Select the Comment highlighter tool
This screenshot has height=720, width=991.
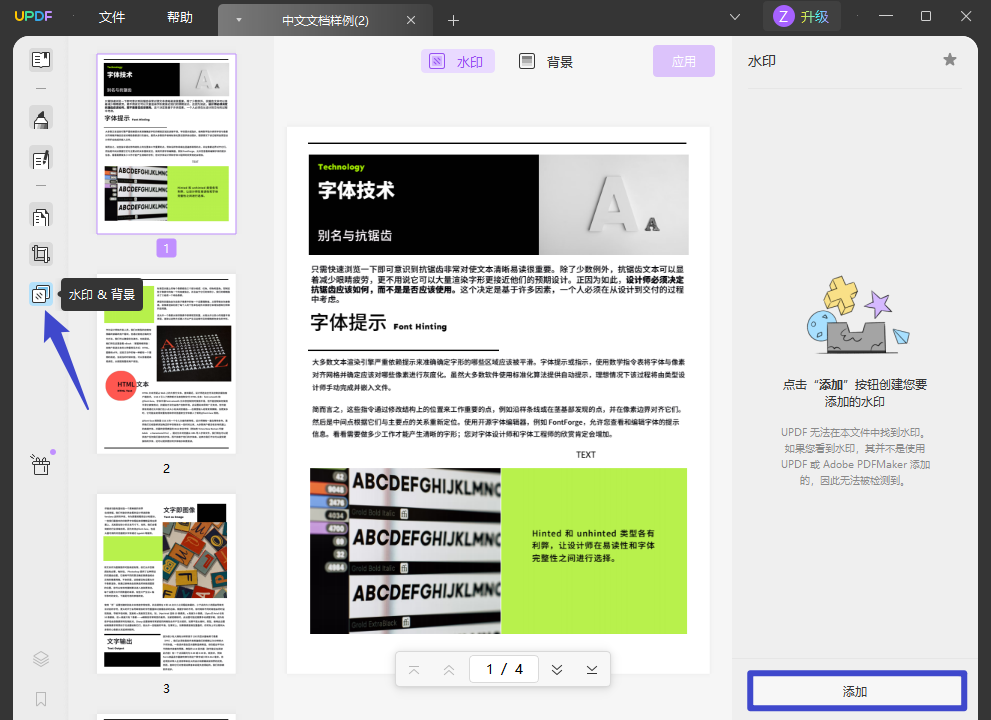click(41, 118)
